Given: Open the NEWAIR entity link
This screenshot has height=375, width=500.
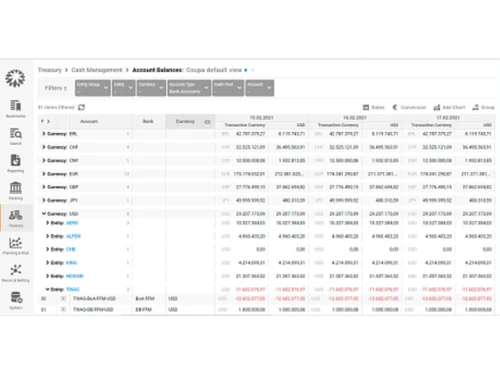Looking at the screenshot, I should click(x=75, y=276).
